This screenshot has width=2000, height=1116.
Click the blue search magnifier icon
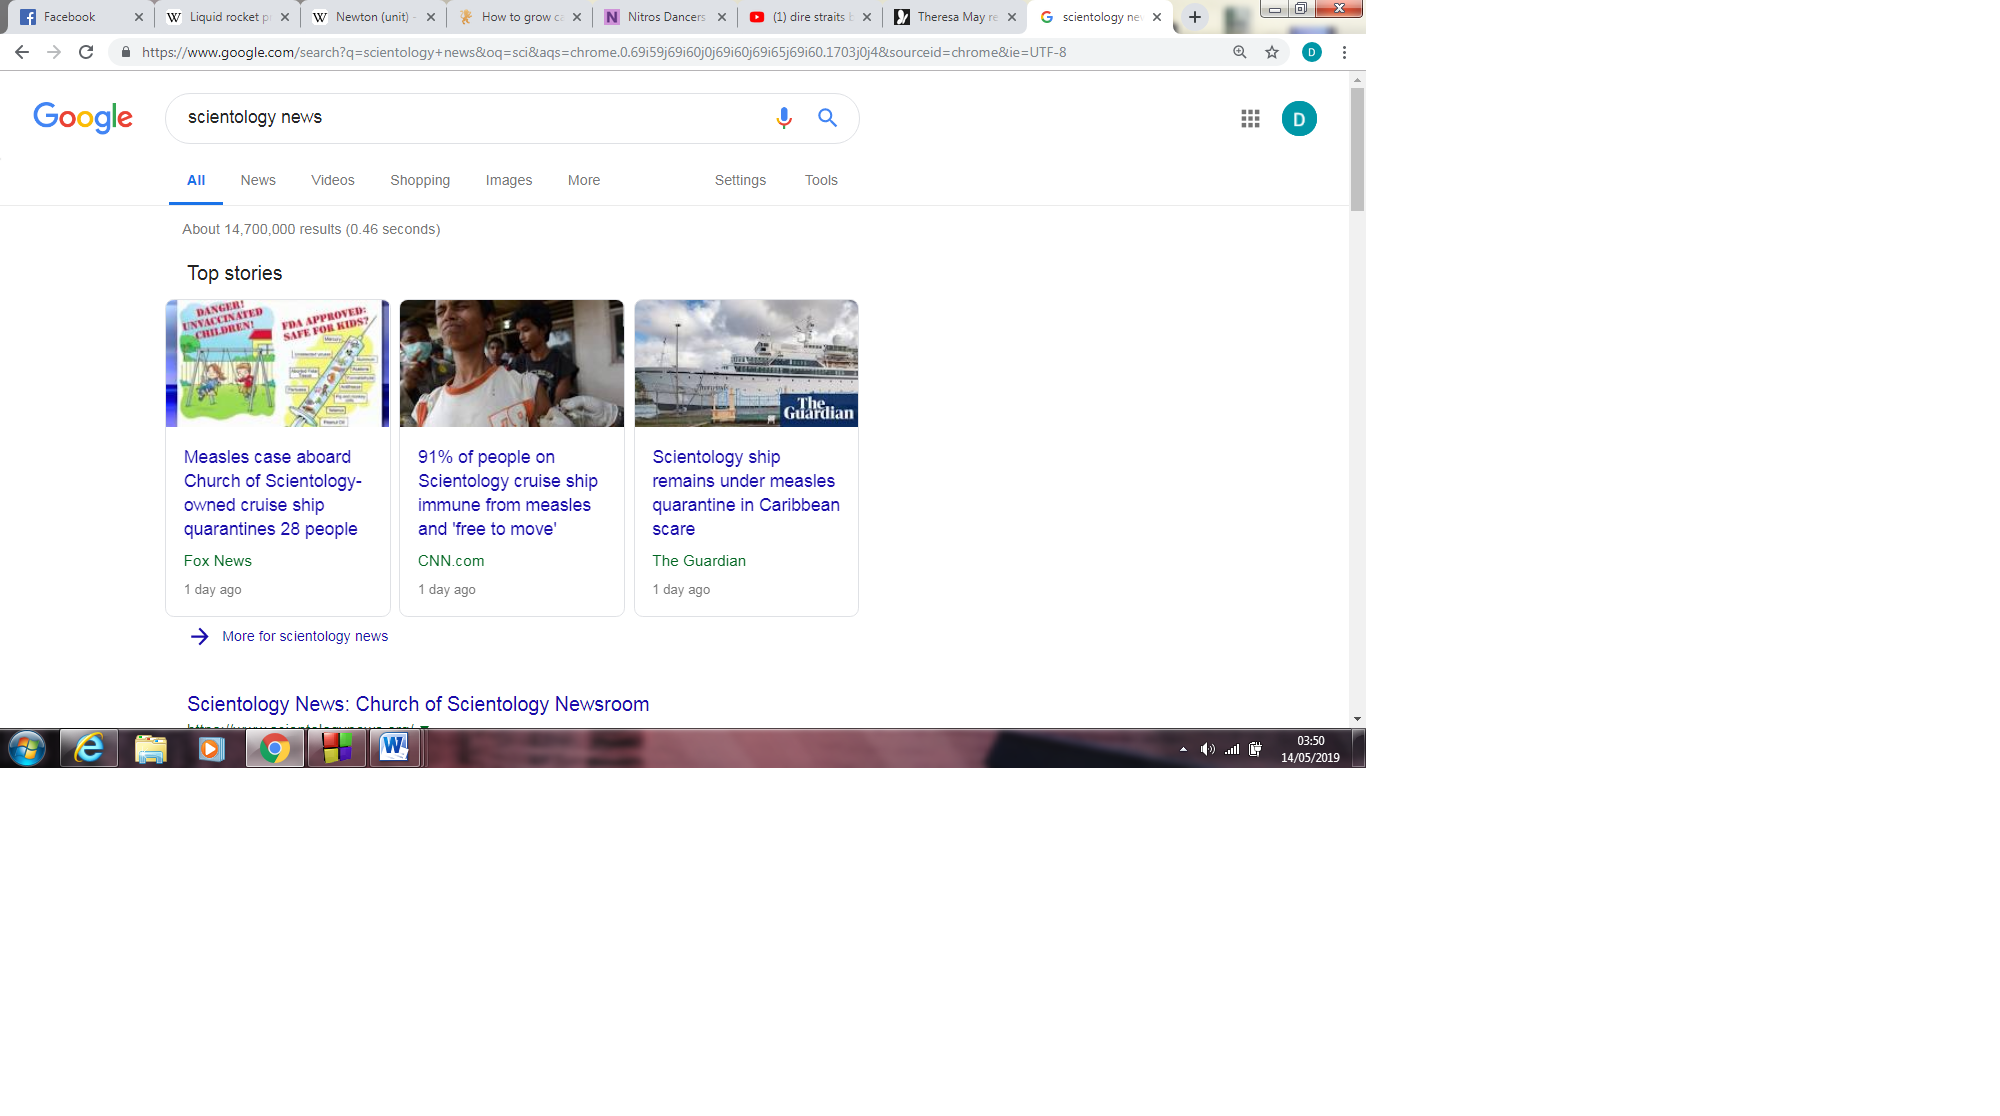(x=827, y=118)
